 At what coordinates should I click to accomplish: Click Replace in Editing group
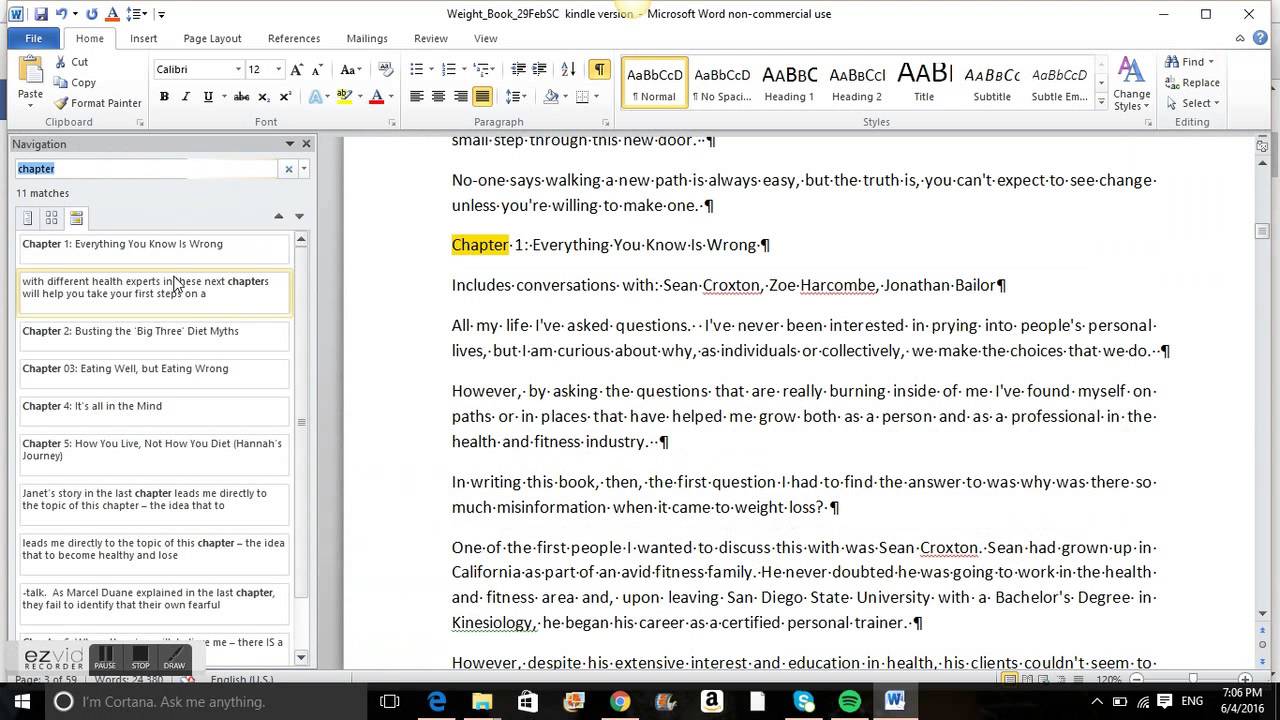click(x=1192, y=82)
